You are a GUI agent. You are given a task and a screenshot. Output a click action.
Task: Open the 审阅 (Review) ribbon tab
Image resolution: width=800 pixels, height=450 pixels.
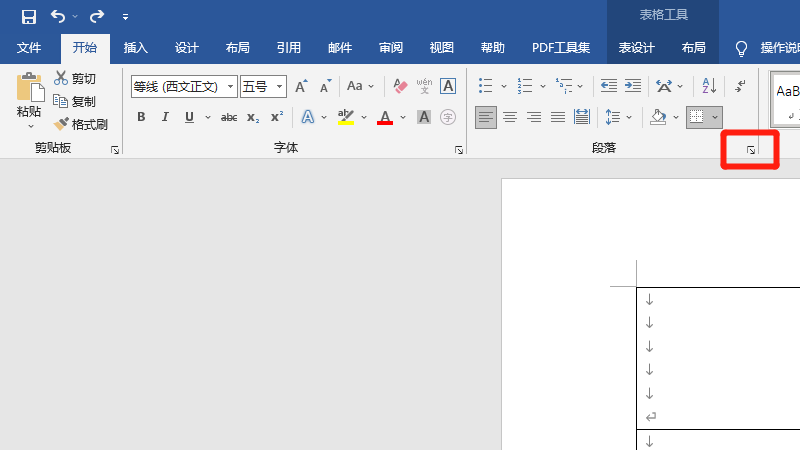click(391, 47)
